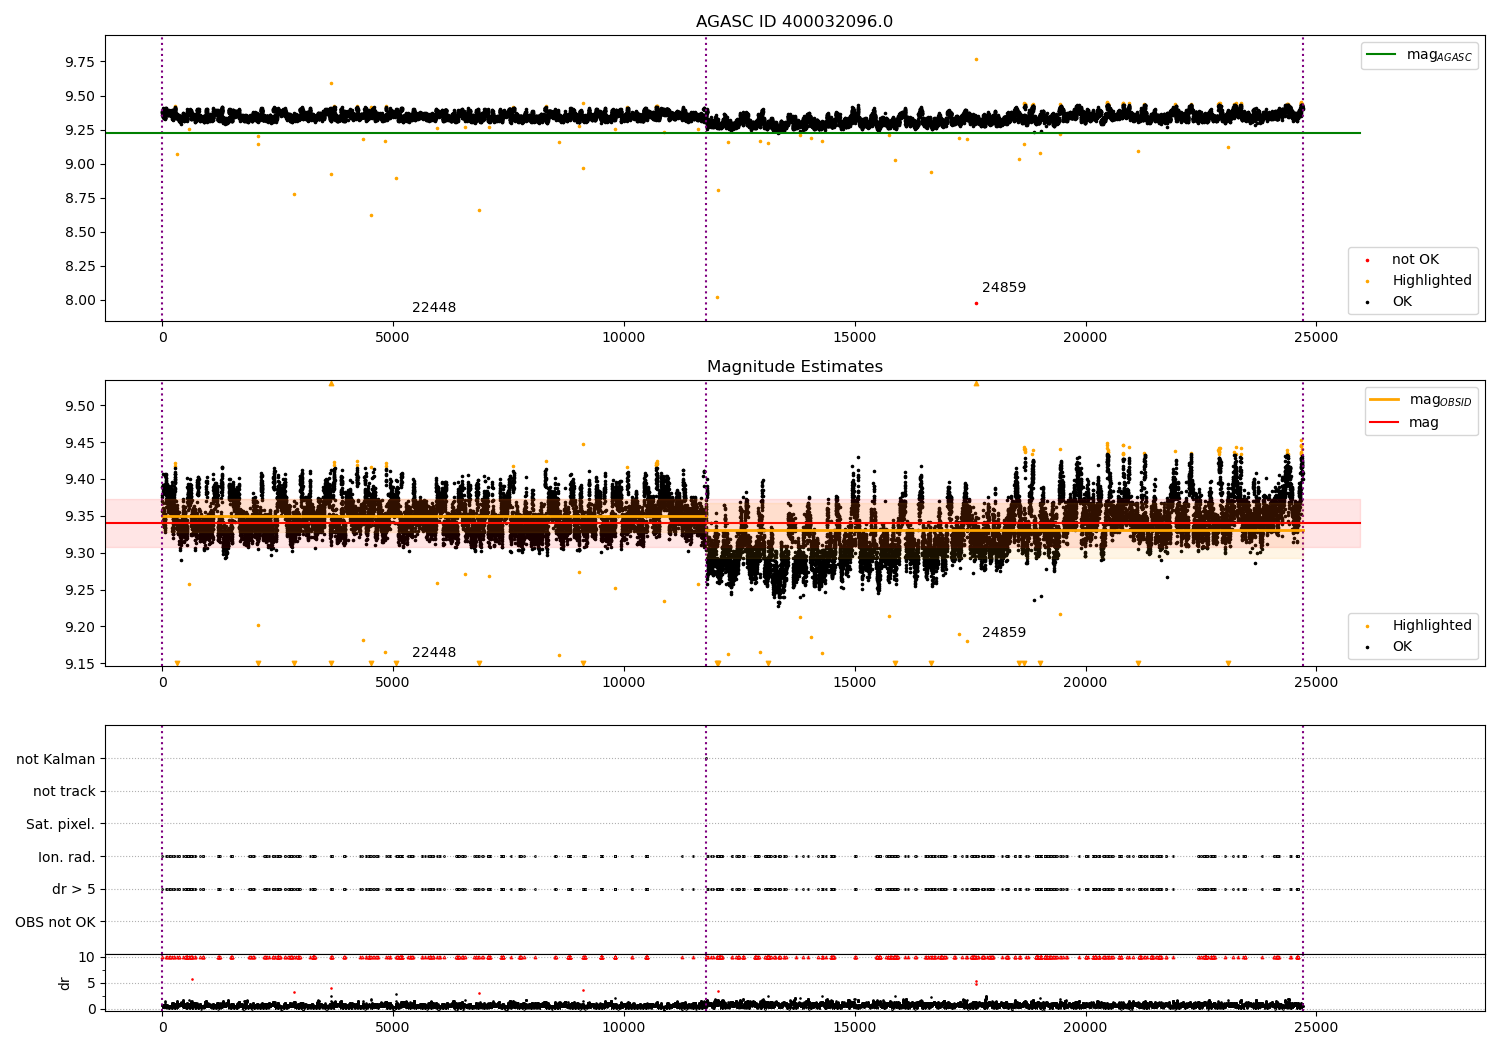Select "not OK" legend entry in top plot

click(1415, 260)
